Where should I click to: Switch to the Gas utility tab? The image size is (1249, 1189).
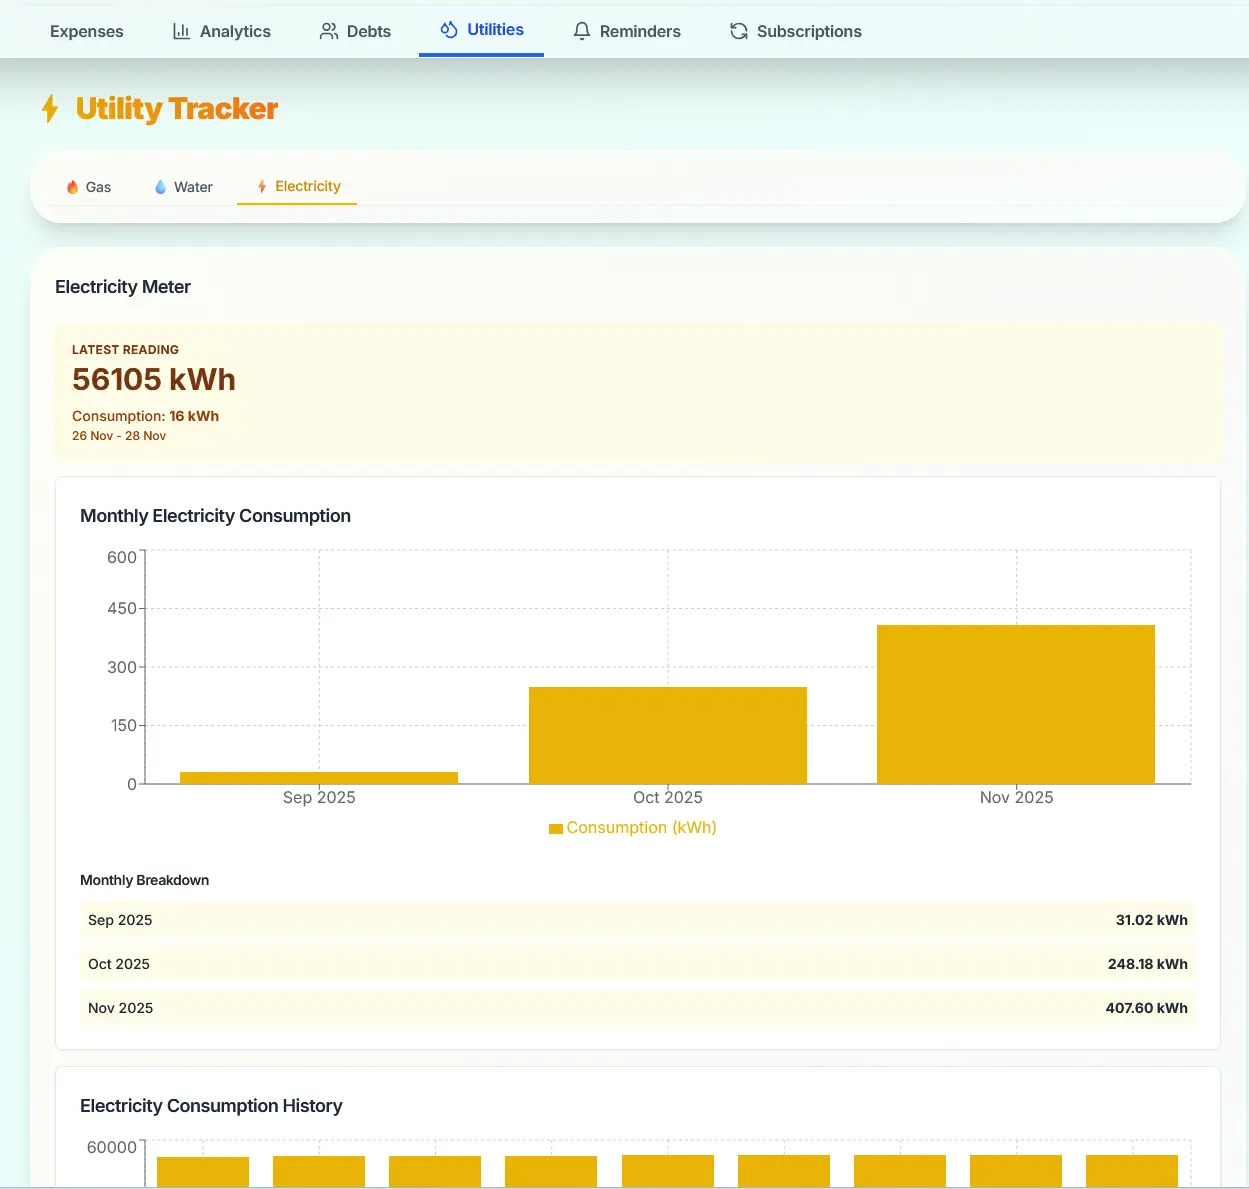click(88, 187)
